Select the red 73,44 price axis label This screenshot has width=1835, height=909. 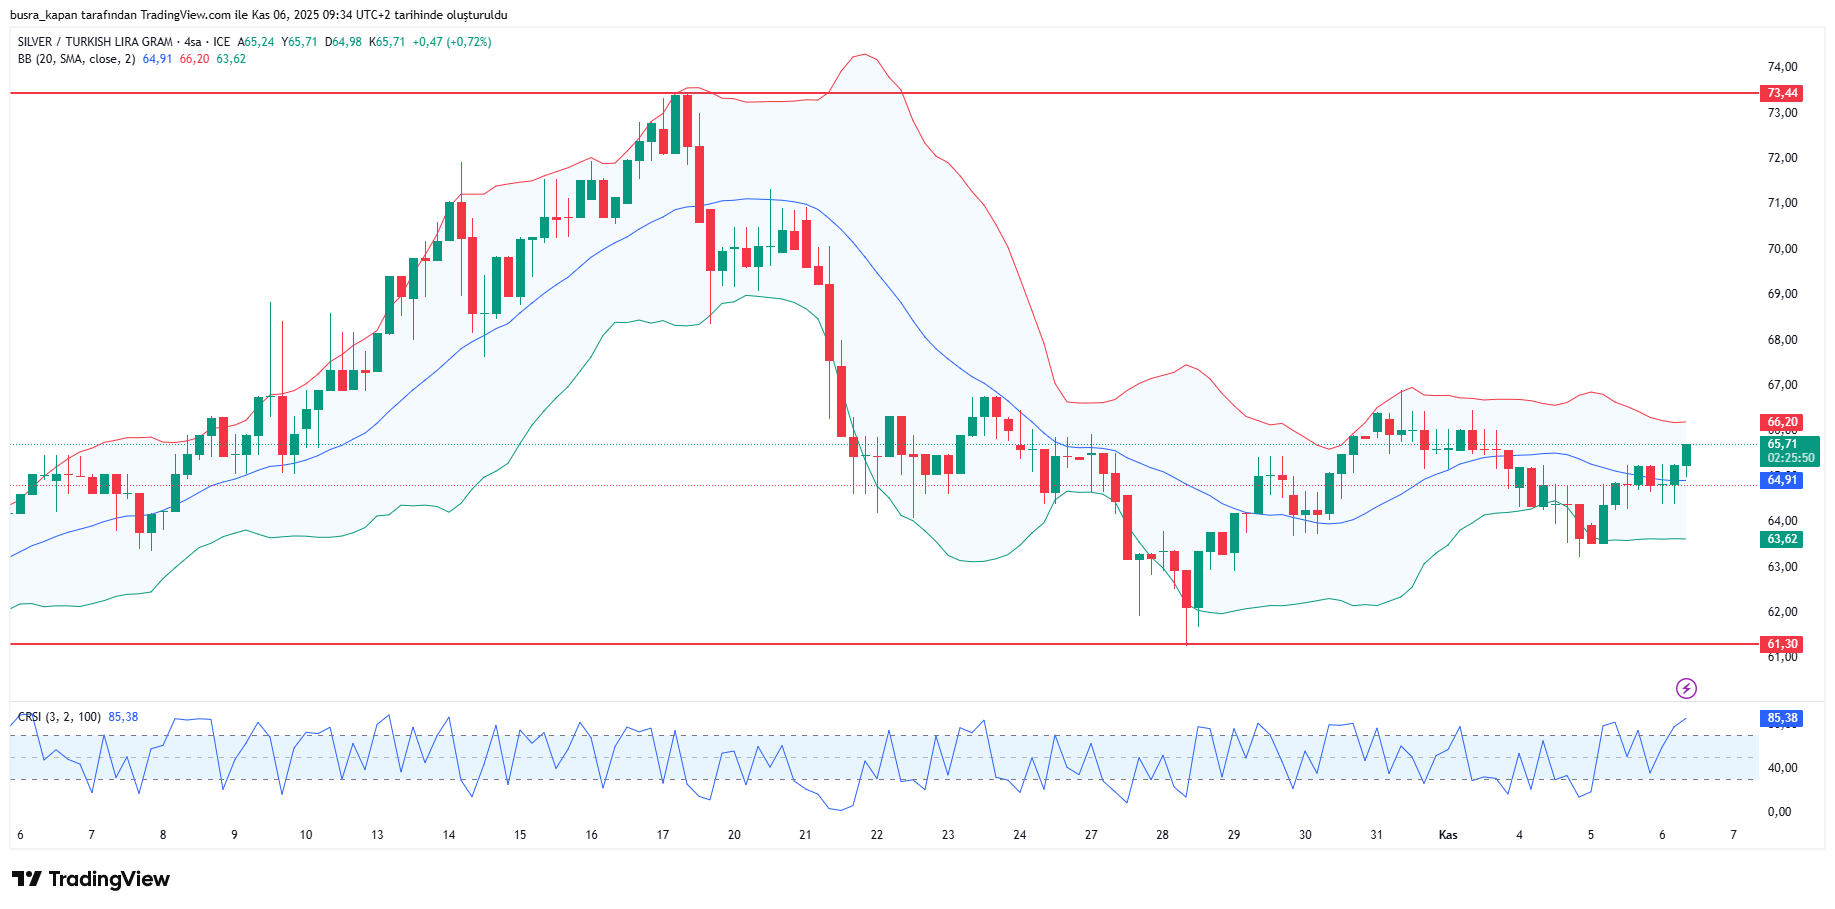click(1781, 93)
